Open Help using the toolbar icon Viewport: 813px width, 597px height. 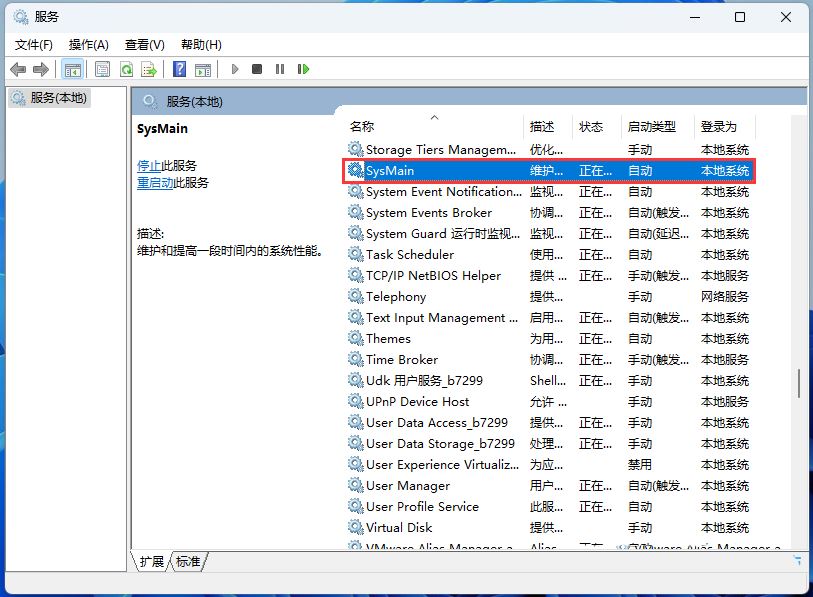(x=178, y=69)
